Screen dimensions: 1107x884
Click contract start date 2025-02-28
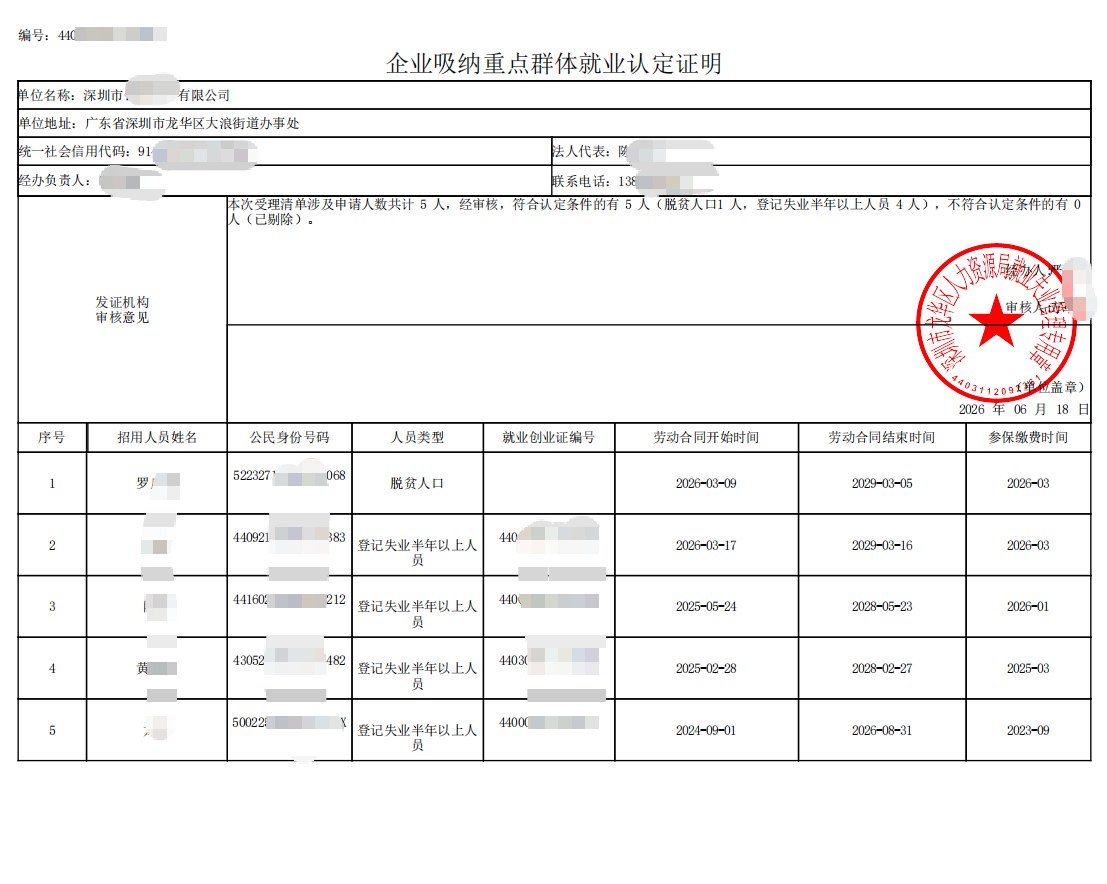point(706,669)
